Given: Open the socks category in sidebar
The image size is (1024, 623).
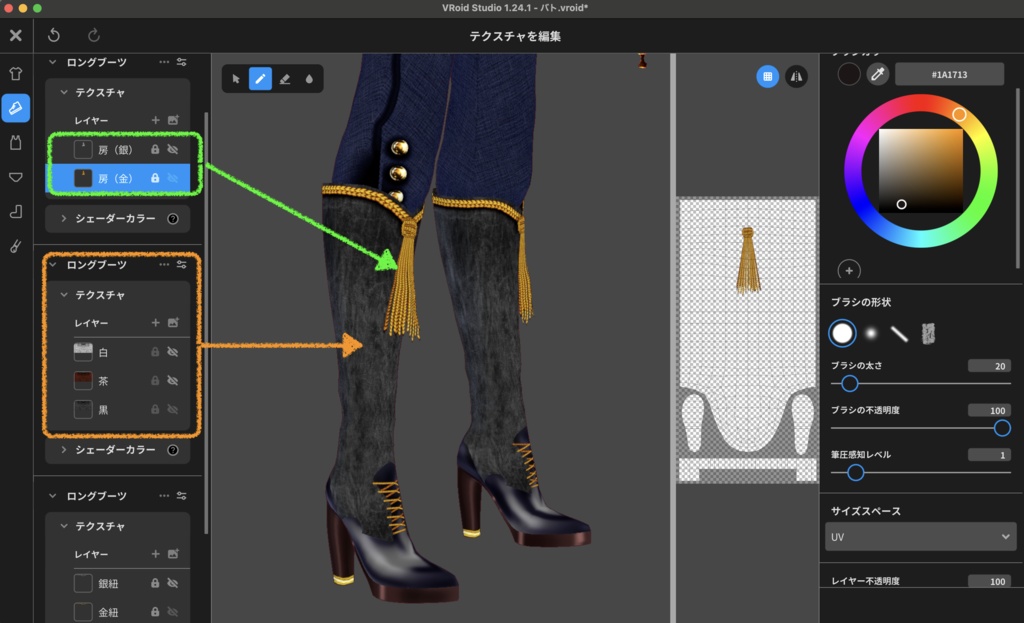Looking at the screenshot, I should (16, 212).
